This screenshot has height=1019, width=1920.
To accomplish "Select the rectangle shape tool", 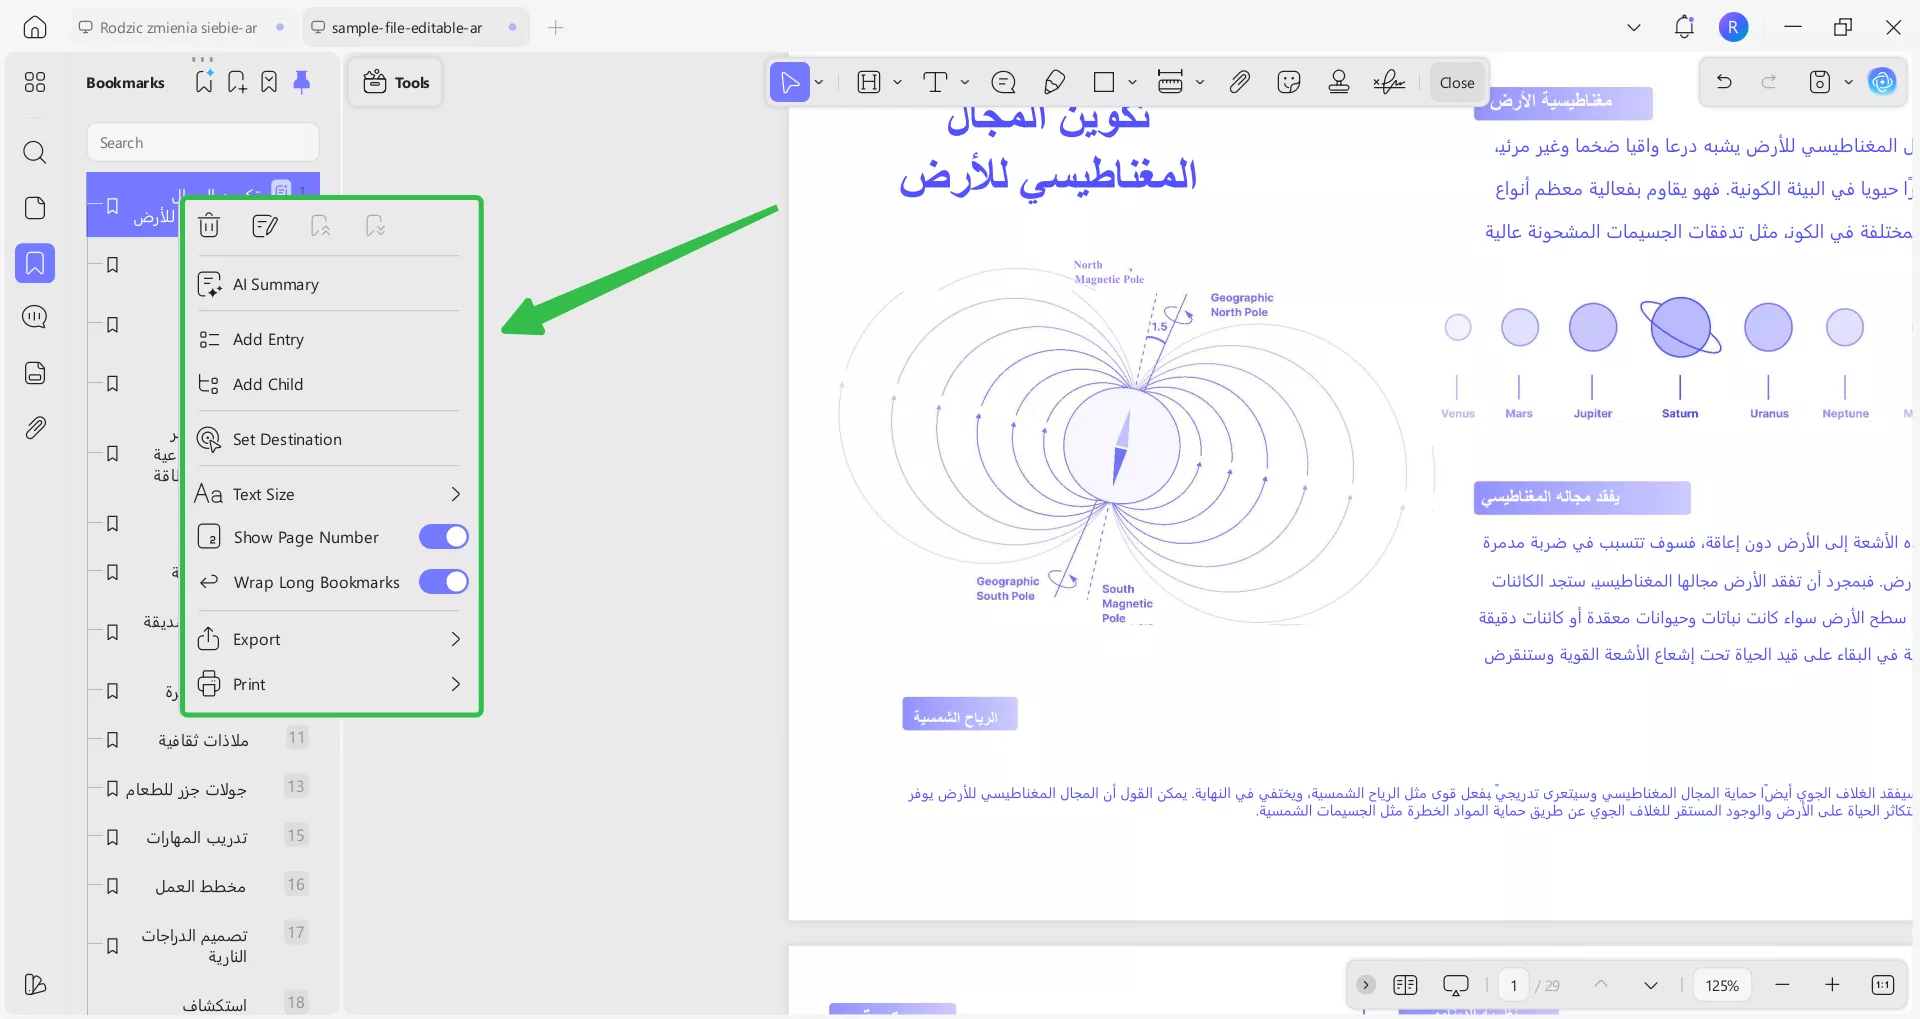I will (x=1104, y=82).
